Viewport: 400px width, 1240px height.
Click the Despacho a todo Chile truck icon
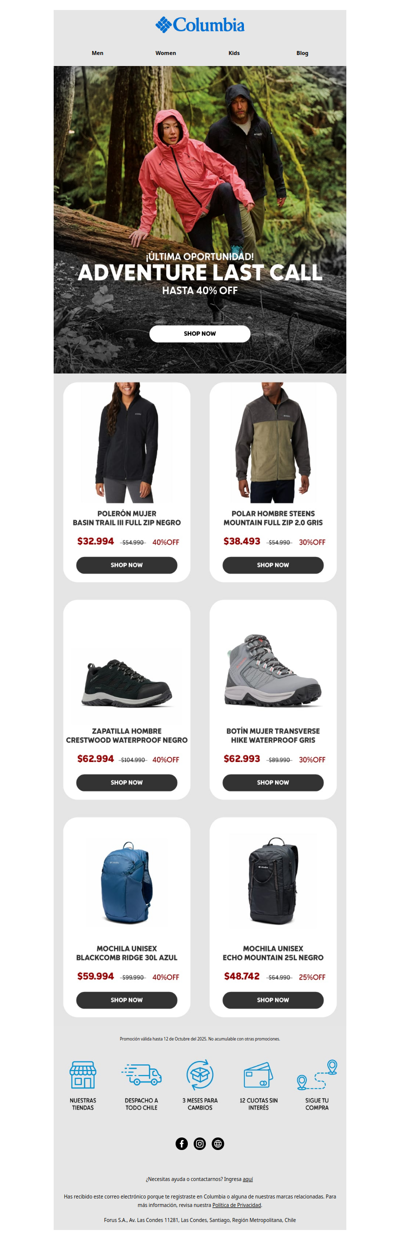tap(141, 1075)
